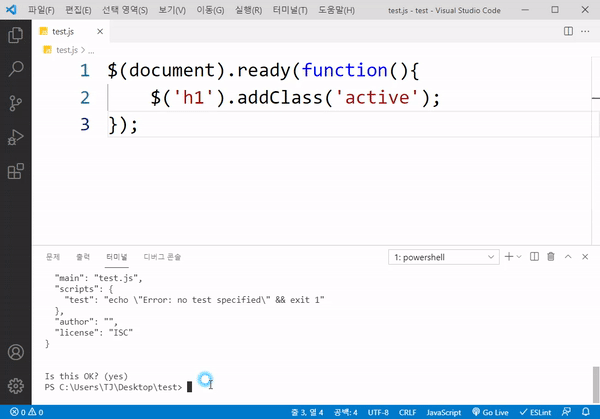
Task: Click the feedback icon in status bar
Action: pyautogui.click(x=566, y=412)
